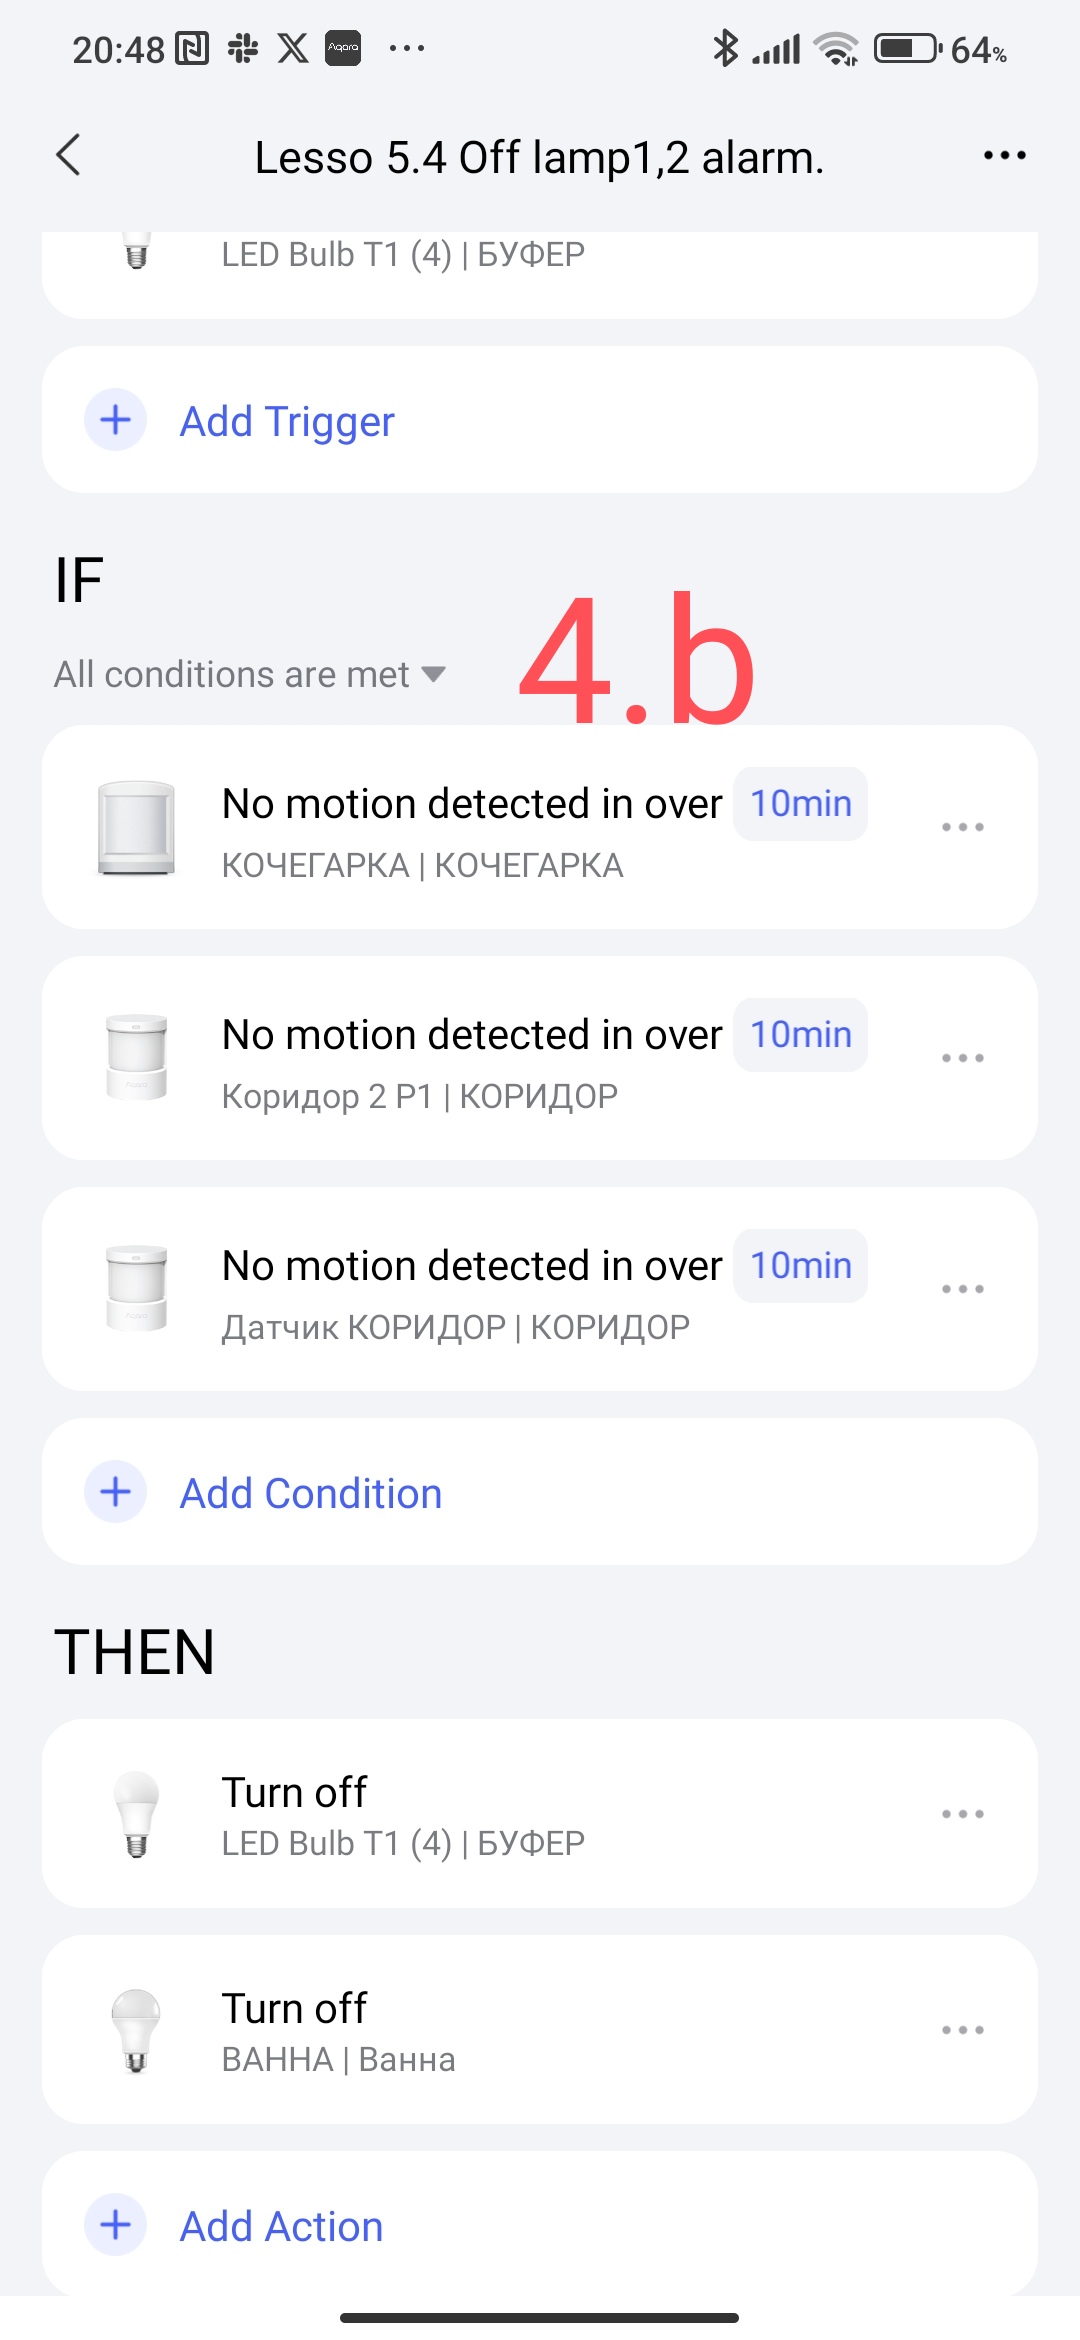Viewport: 1080px width, 2340px height.
Task: Tap the Add Trigger link
Action: 287,422
